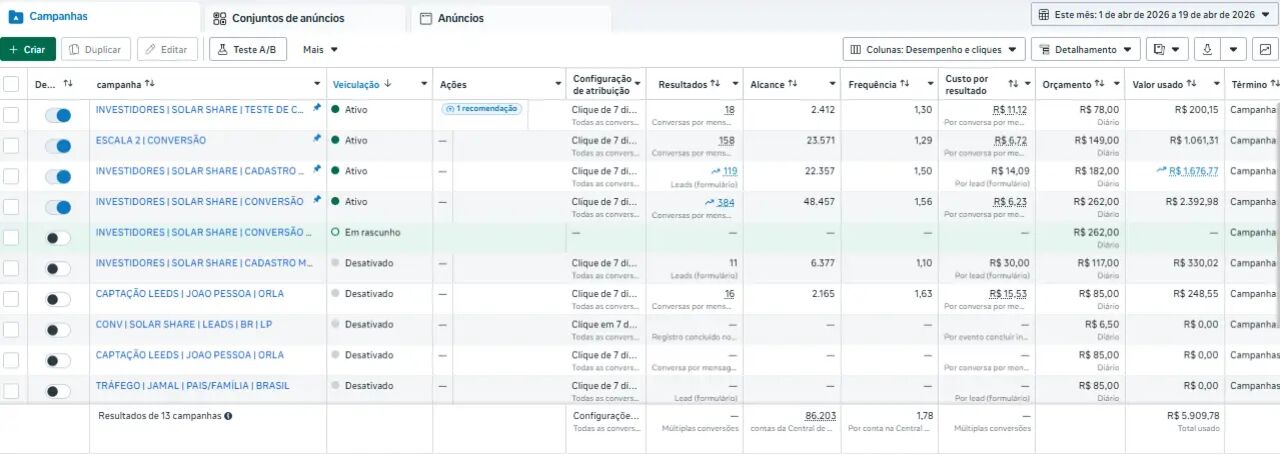
Task: Toggle off the TESTE DE C... campaign switch
Action: [58, 116]
